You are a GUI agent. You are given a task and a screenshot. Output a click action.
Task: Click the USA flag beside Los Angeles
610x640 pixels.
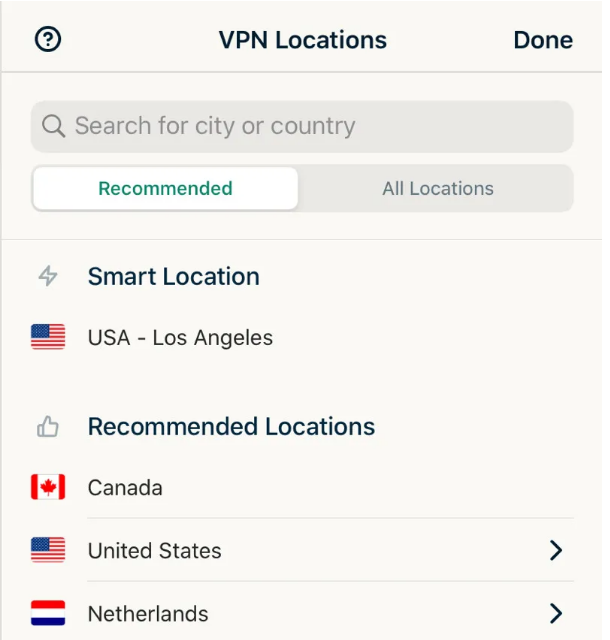pos(48,338)
